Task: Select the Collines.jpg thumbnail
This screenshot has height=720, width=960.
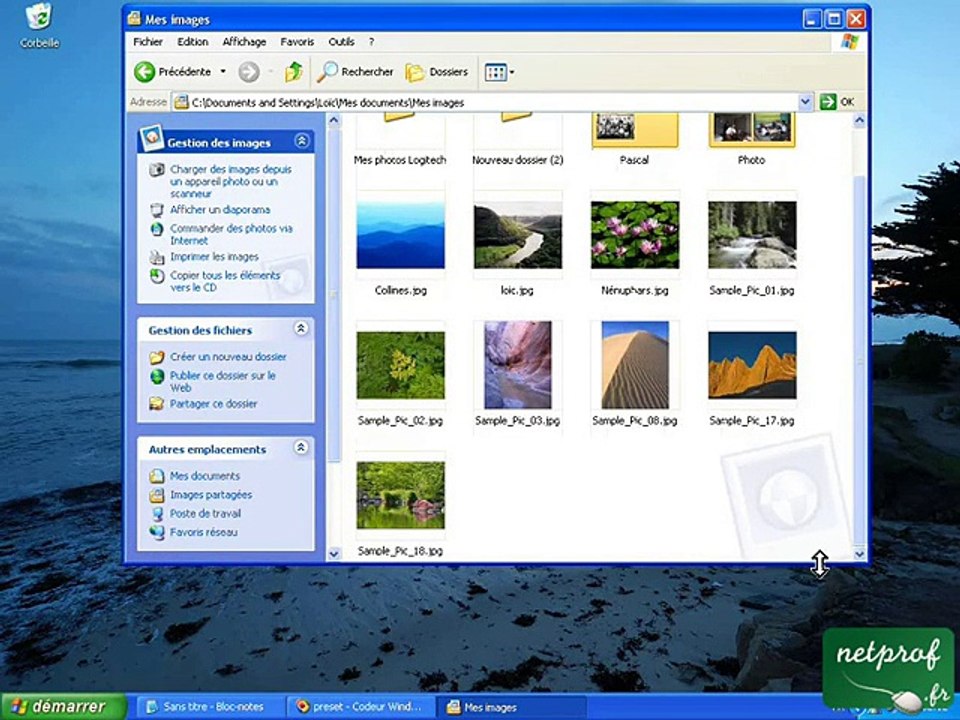Action: pos(400,234)
